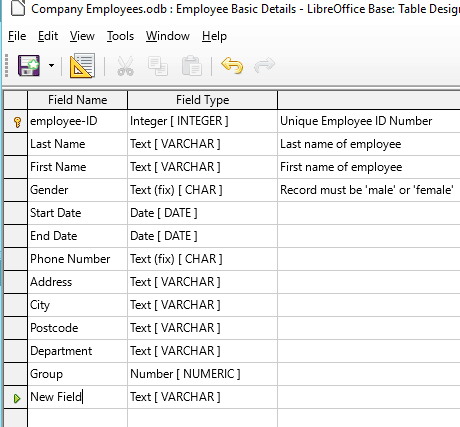Click 'Last name of employee' description
The height and width of the screenshot is (427, 460).
pos(340,144)
